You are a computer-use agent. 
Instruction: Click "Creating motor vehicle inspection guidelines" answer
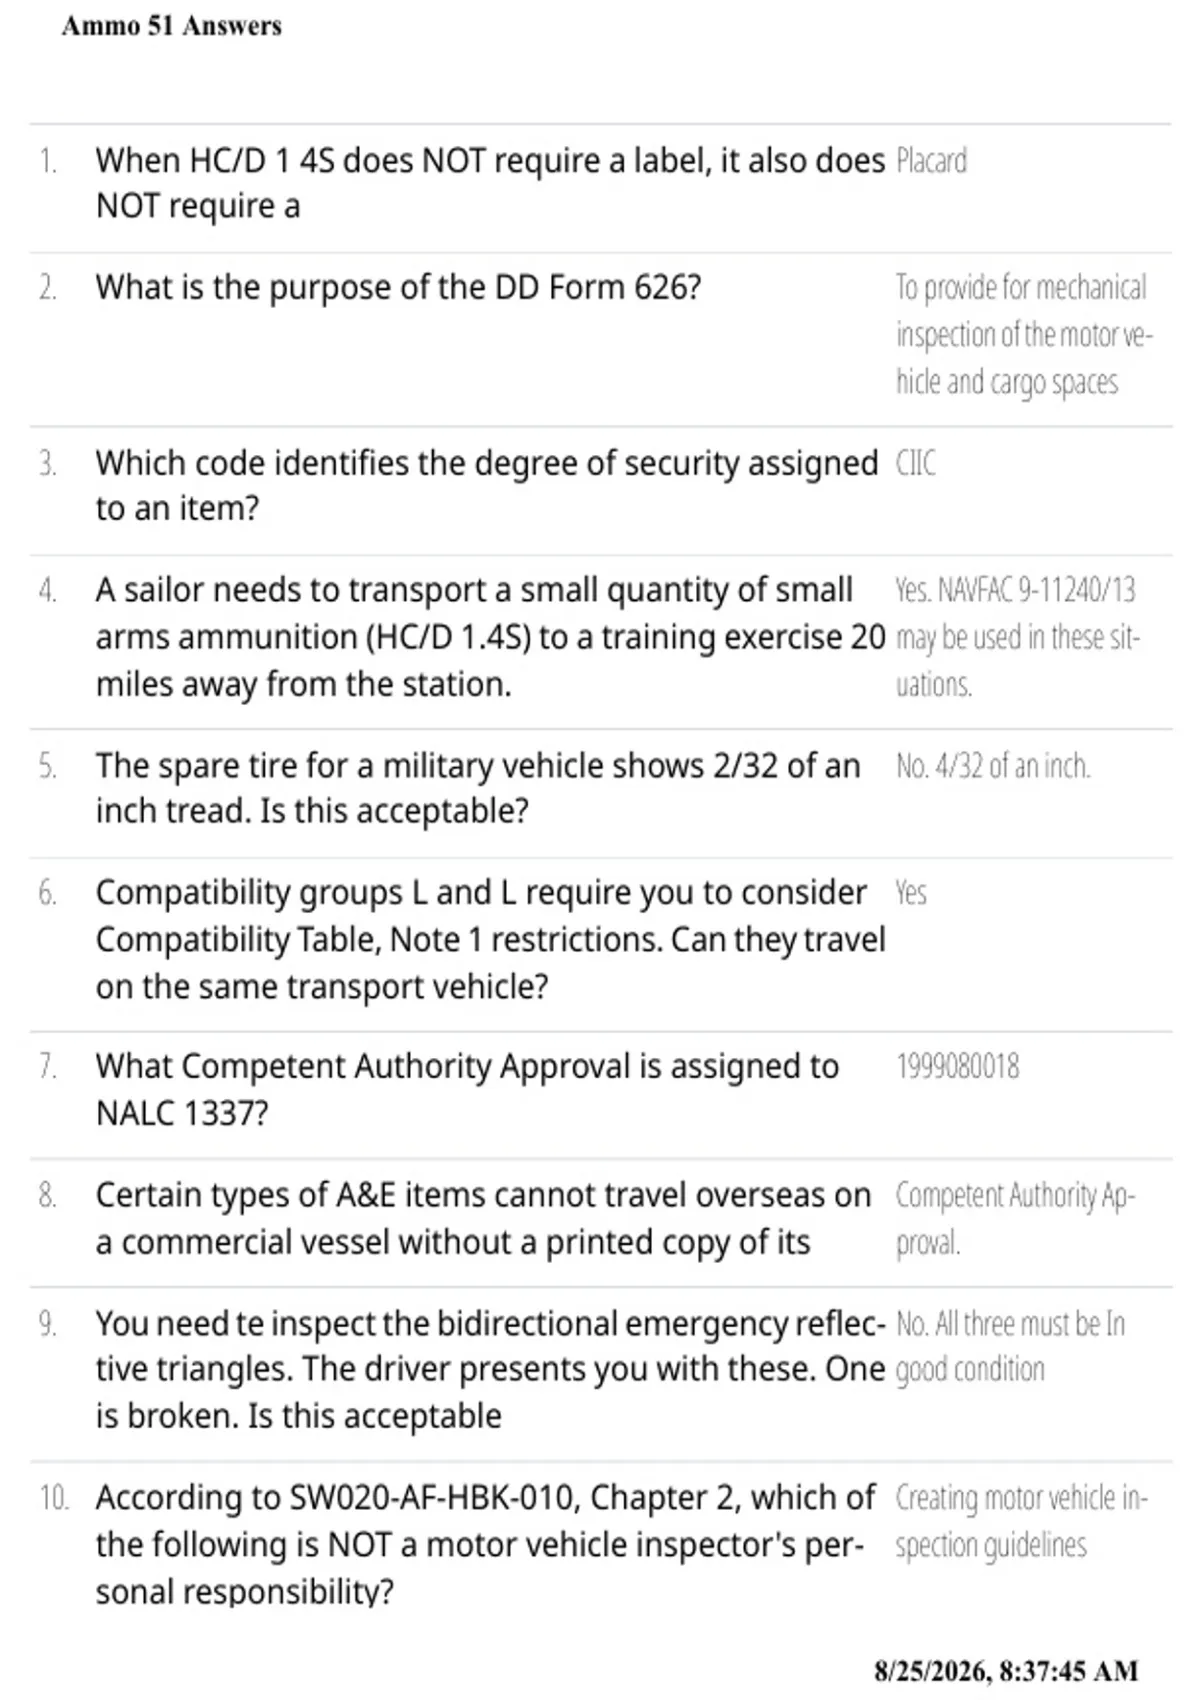click(x=1021, y=1521)
